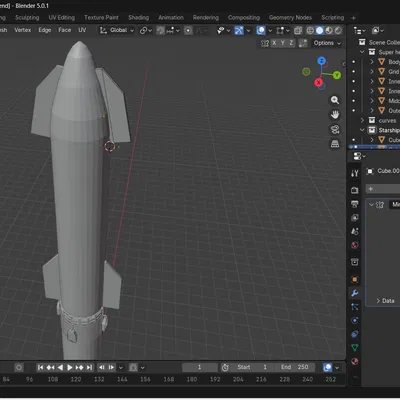Open outliner editor type dropdown
Viewport: 400px width, 400px height.
(x=359, y=31)
